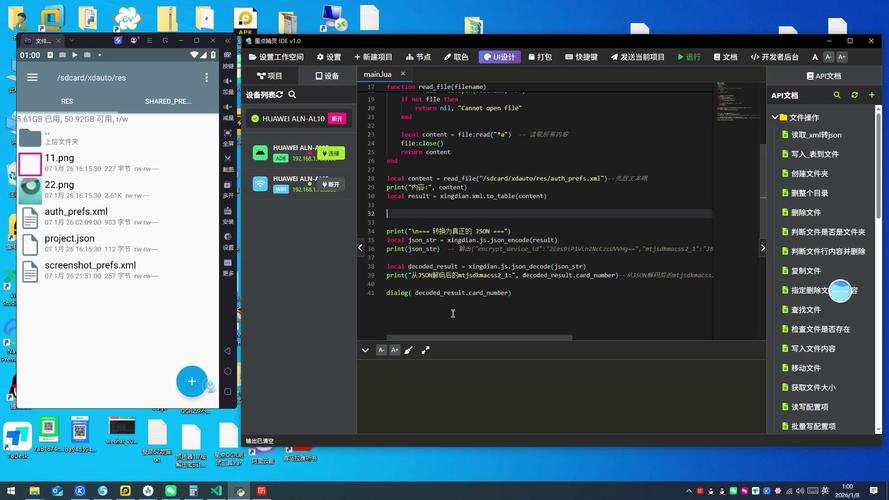889x500 pixels.
Task: Click the pink 断开 button beside HUAWEI ALN-AL10
Action: click(337, 118)
